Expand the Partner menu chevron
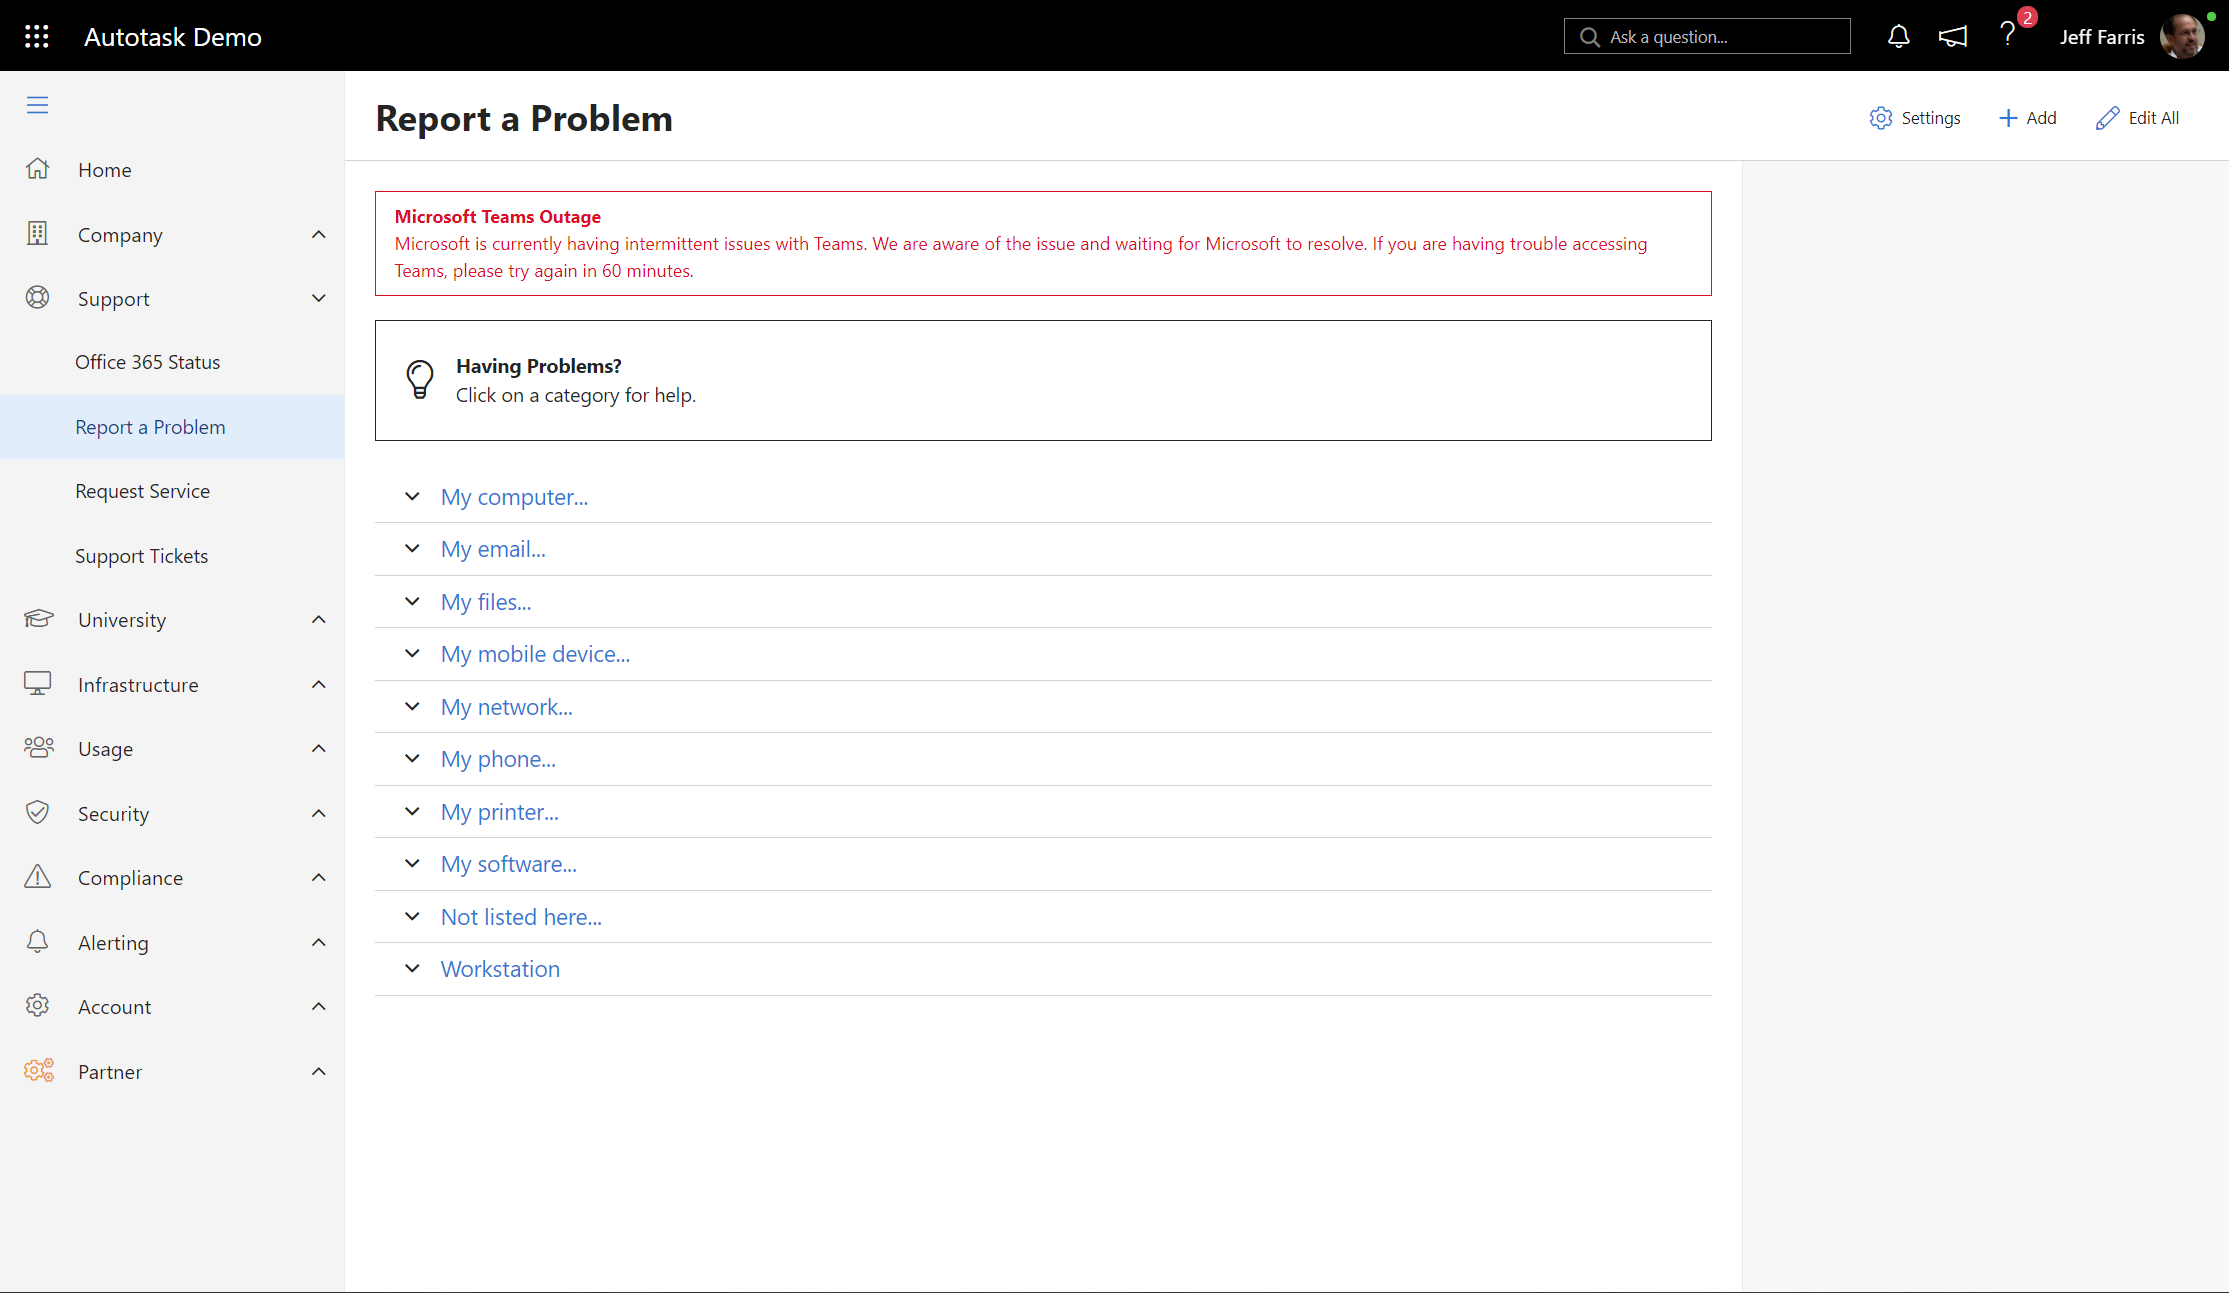The image size is (2229, 1293). [319, 1071]
